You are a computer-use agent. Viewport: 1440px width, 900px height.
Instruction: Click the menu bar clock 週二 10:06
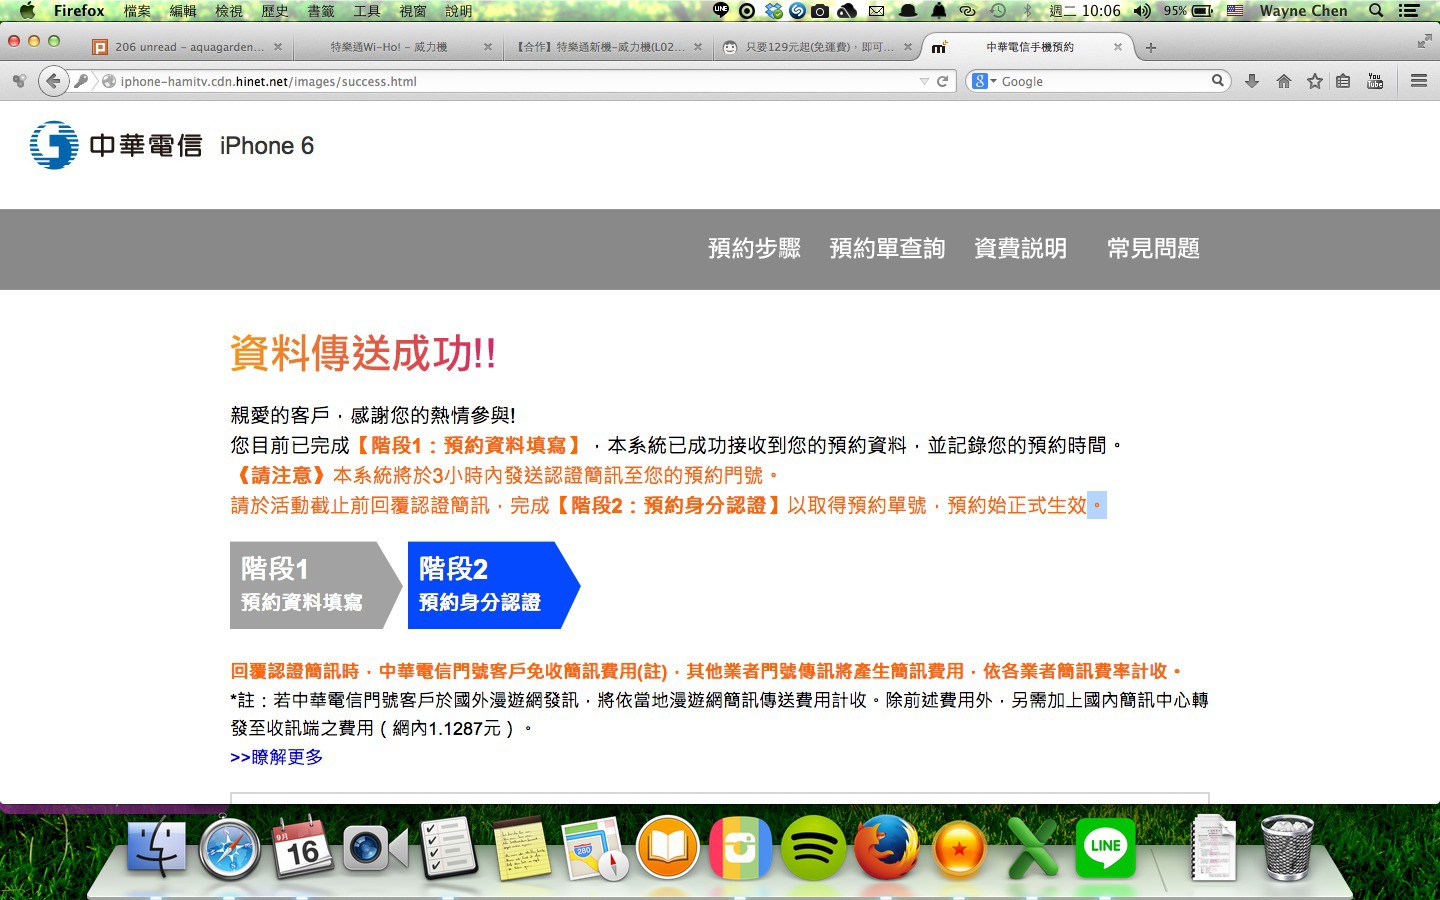coord(1084,11)
